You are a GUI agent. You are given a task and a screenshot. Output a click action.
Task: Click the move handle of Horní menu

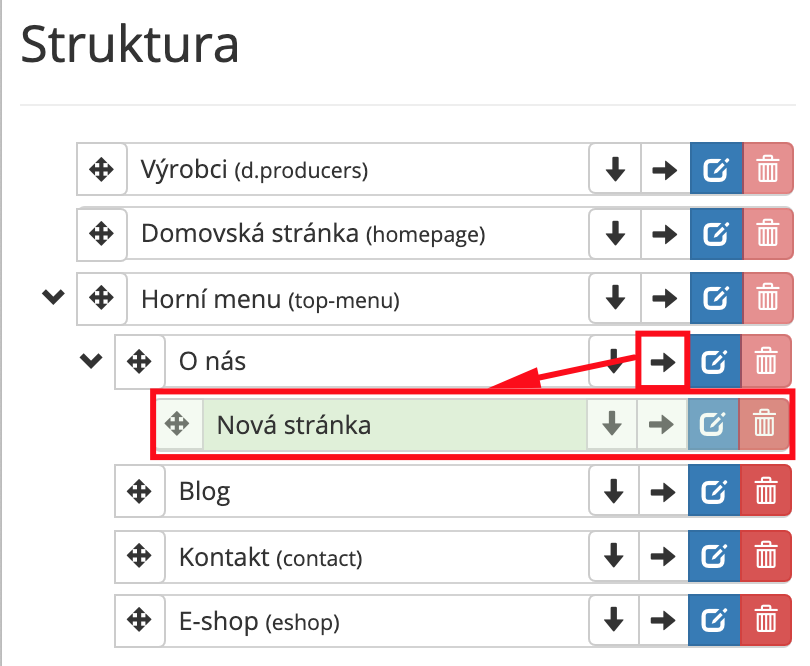[101, 298]
